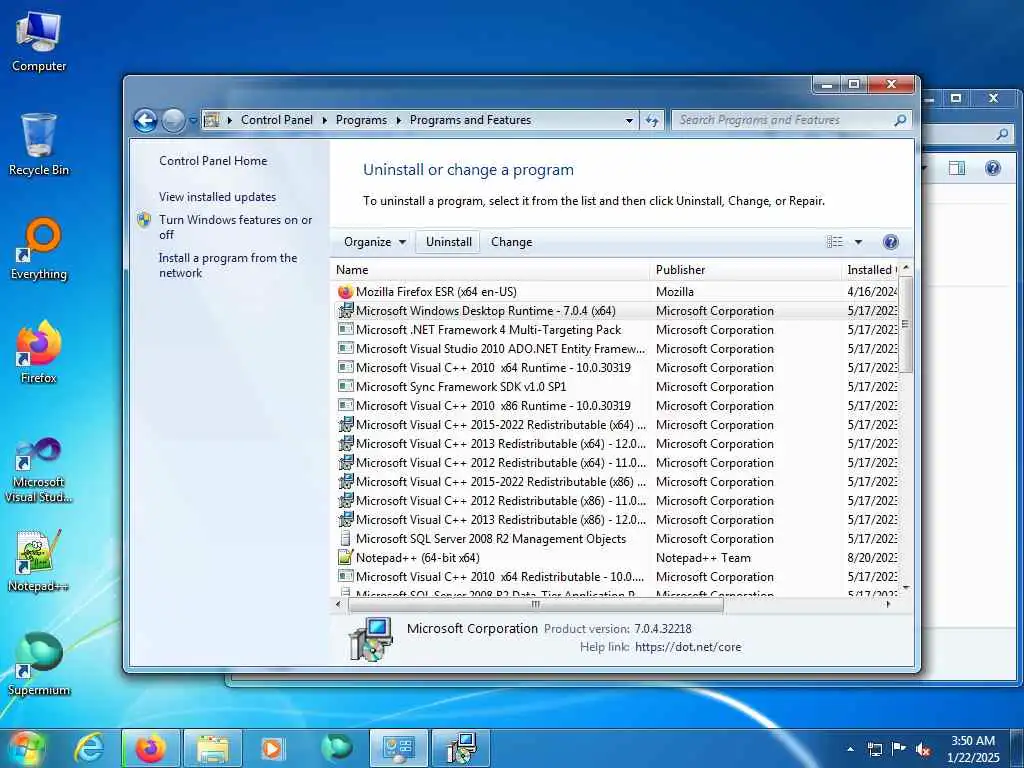Click the Notepad++ (64-bit x64) list icon
The height and width of the screenshot is (768, 1024).
[x=345, y=558]
